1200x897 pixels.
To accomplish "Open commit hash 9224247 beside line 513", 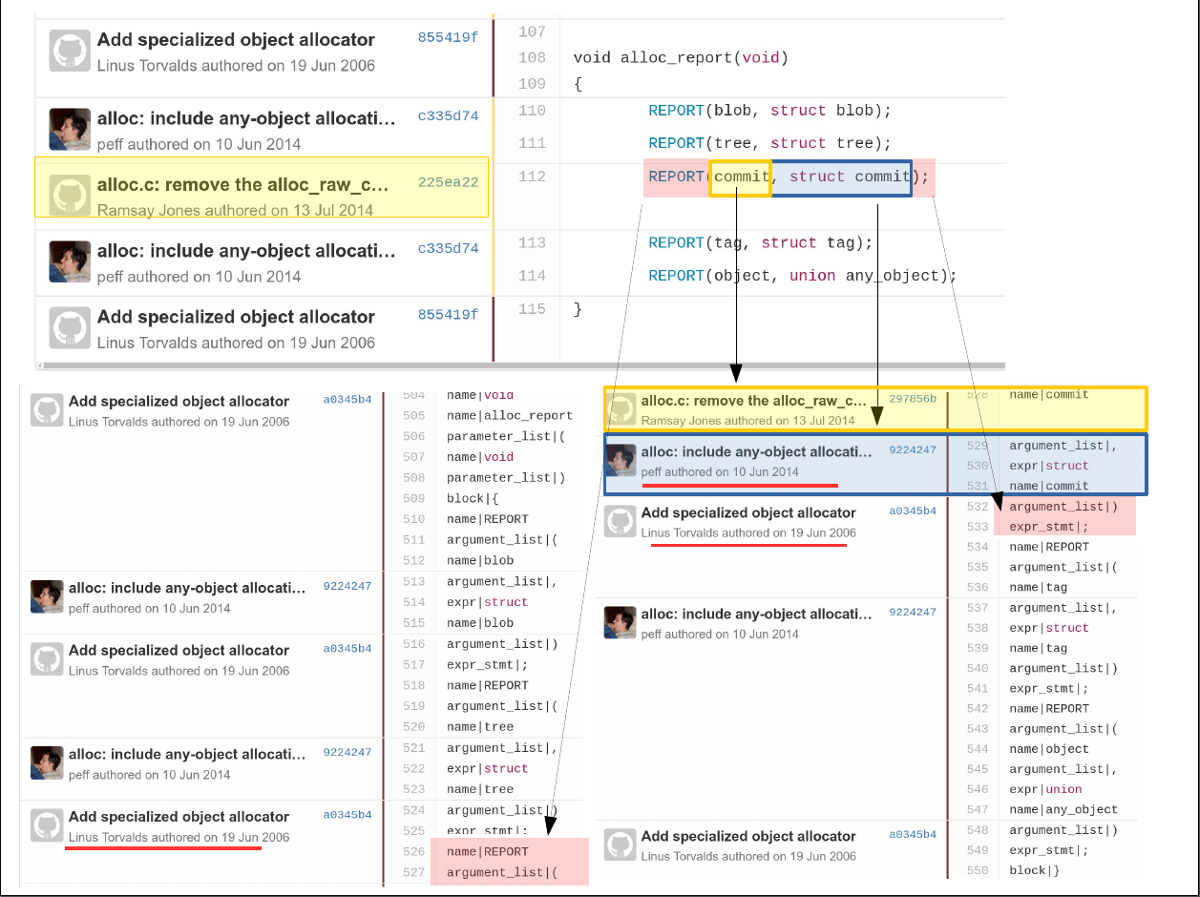I will pyautogui.click(x=347, y=587).
